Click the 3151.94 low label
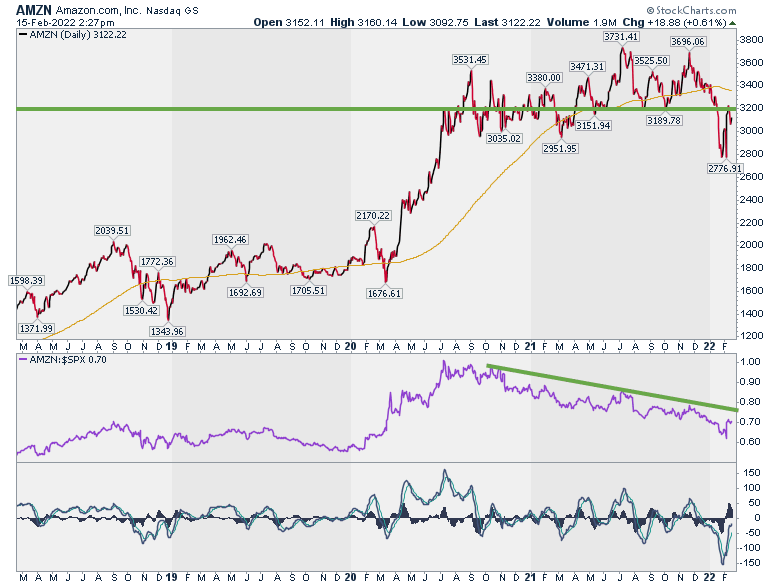780x586 pixels. point(593,125)
